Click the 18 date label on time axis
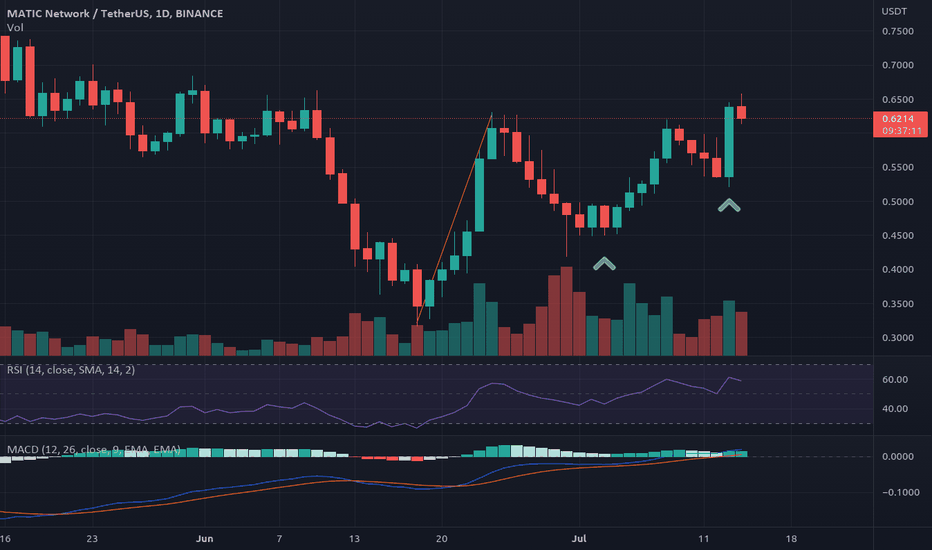 (791, 539)
